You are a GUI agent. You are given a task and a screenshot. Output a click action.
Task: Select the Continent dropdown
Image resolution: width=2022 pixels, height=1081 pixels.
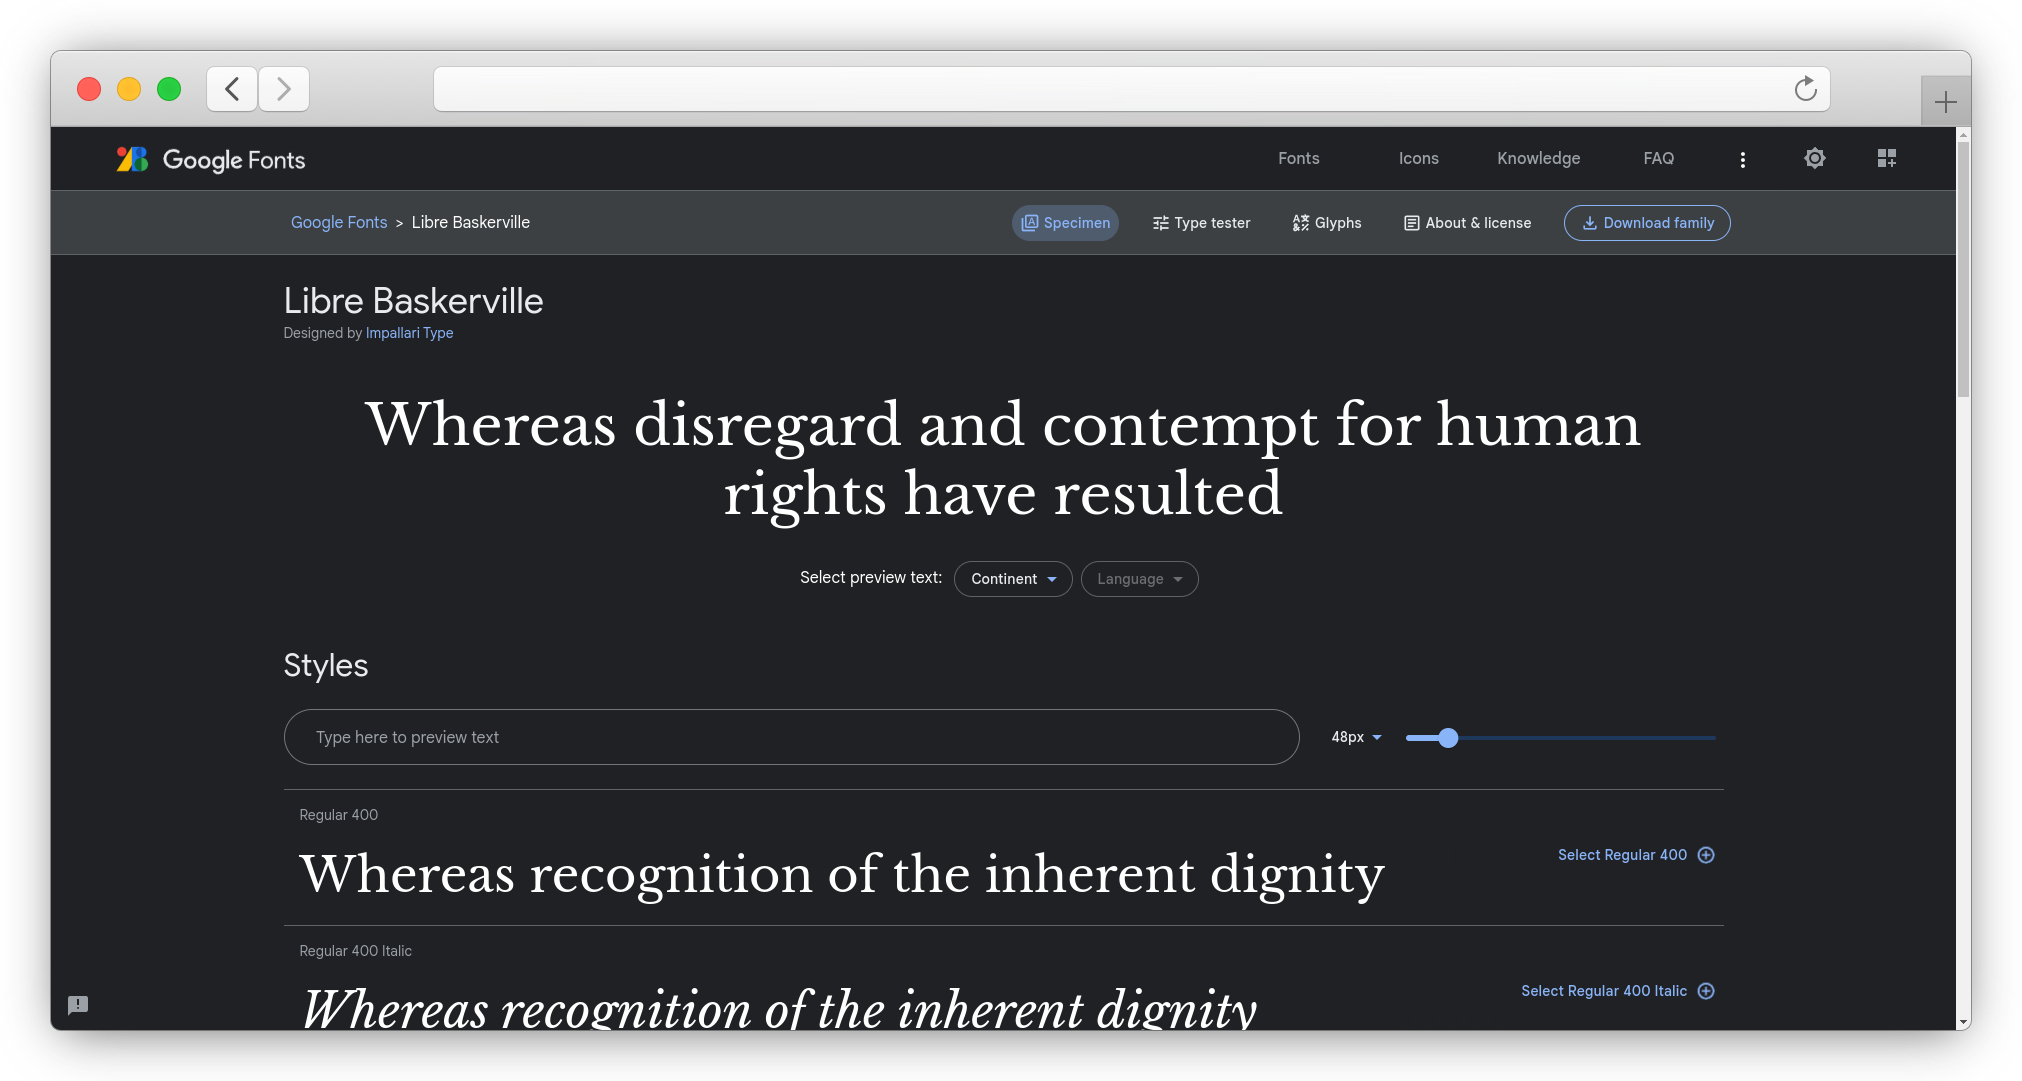click(x=1014, y=578)
